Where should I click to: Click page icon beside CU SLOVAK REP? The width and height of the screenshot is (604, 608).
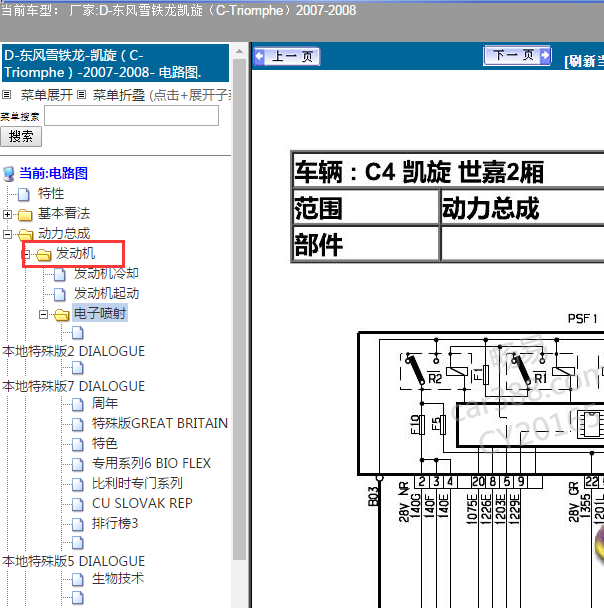78,504
